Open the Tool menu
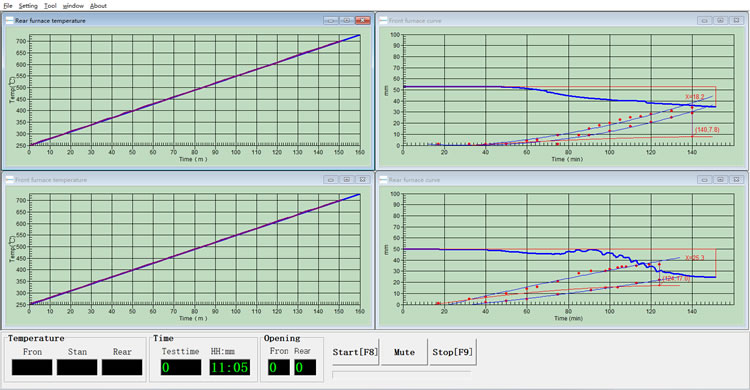750x390 pixels. pos(50,6)
